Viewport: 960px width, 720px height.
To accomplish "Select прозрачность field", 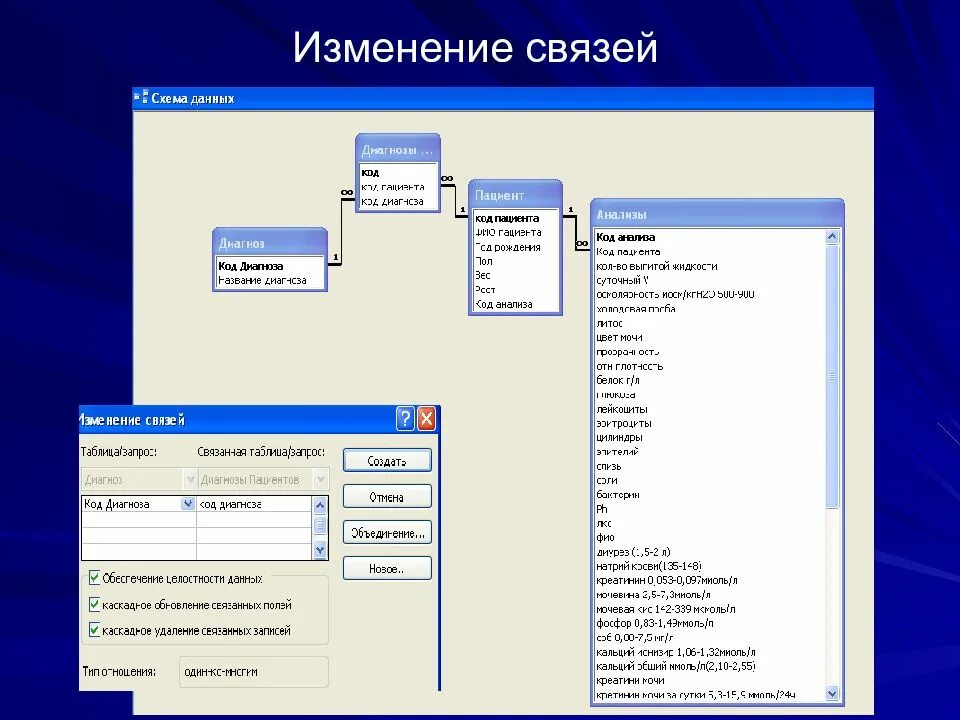I will (x=628, y=351).
